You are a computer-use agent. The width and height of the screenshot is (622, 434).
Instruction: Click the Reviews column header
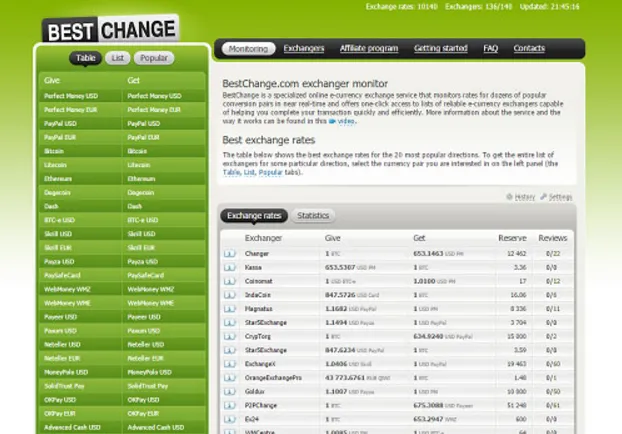[x=553, y=238]
